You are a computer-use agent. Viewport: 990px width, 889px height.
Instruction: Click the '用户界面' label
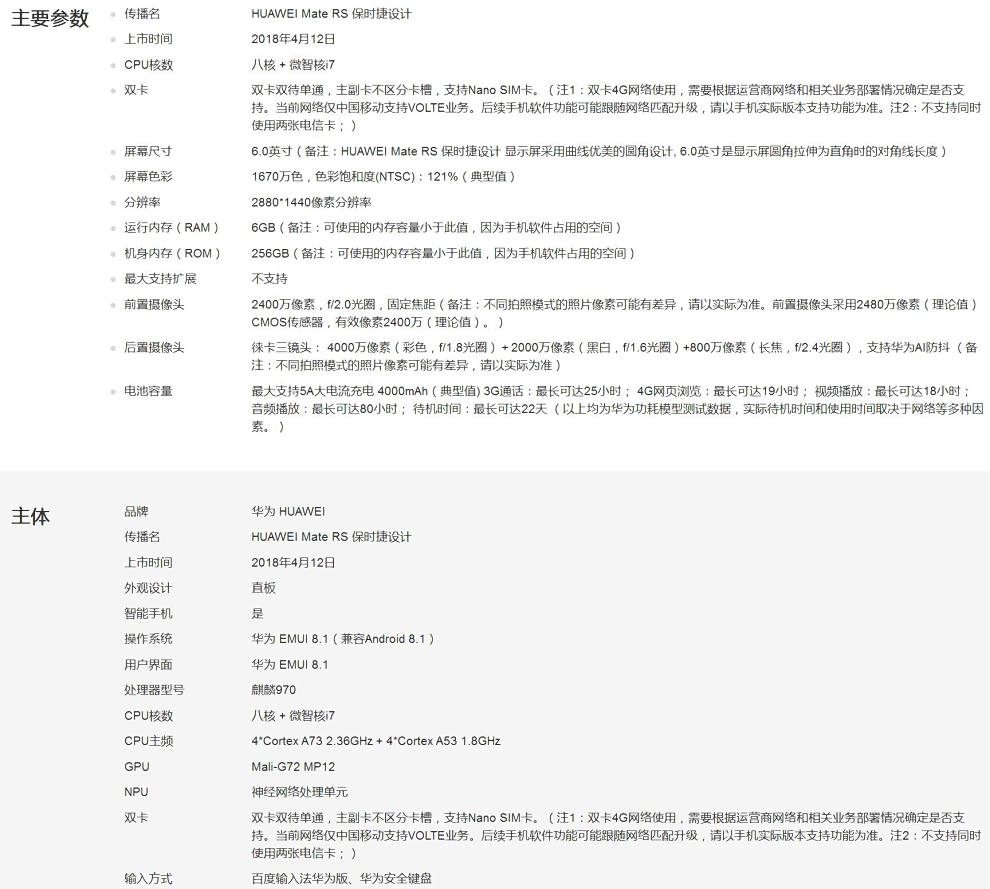click(x=148, y=665)
